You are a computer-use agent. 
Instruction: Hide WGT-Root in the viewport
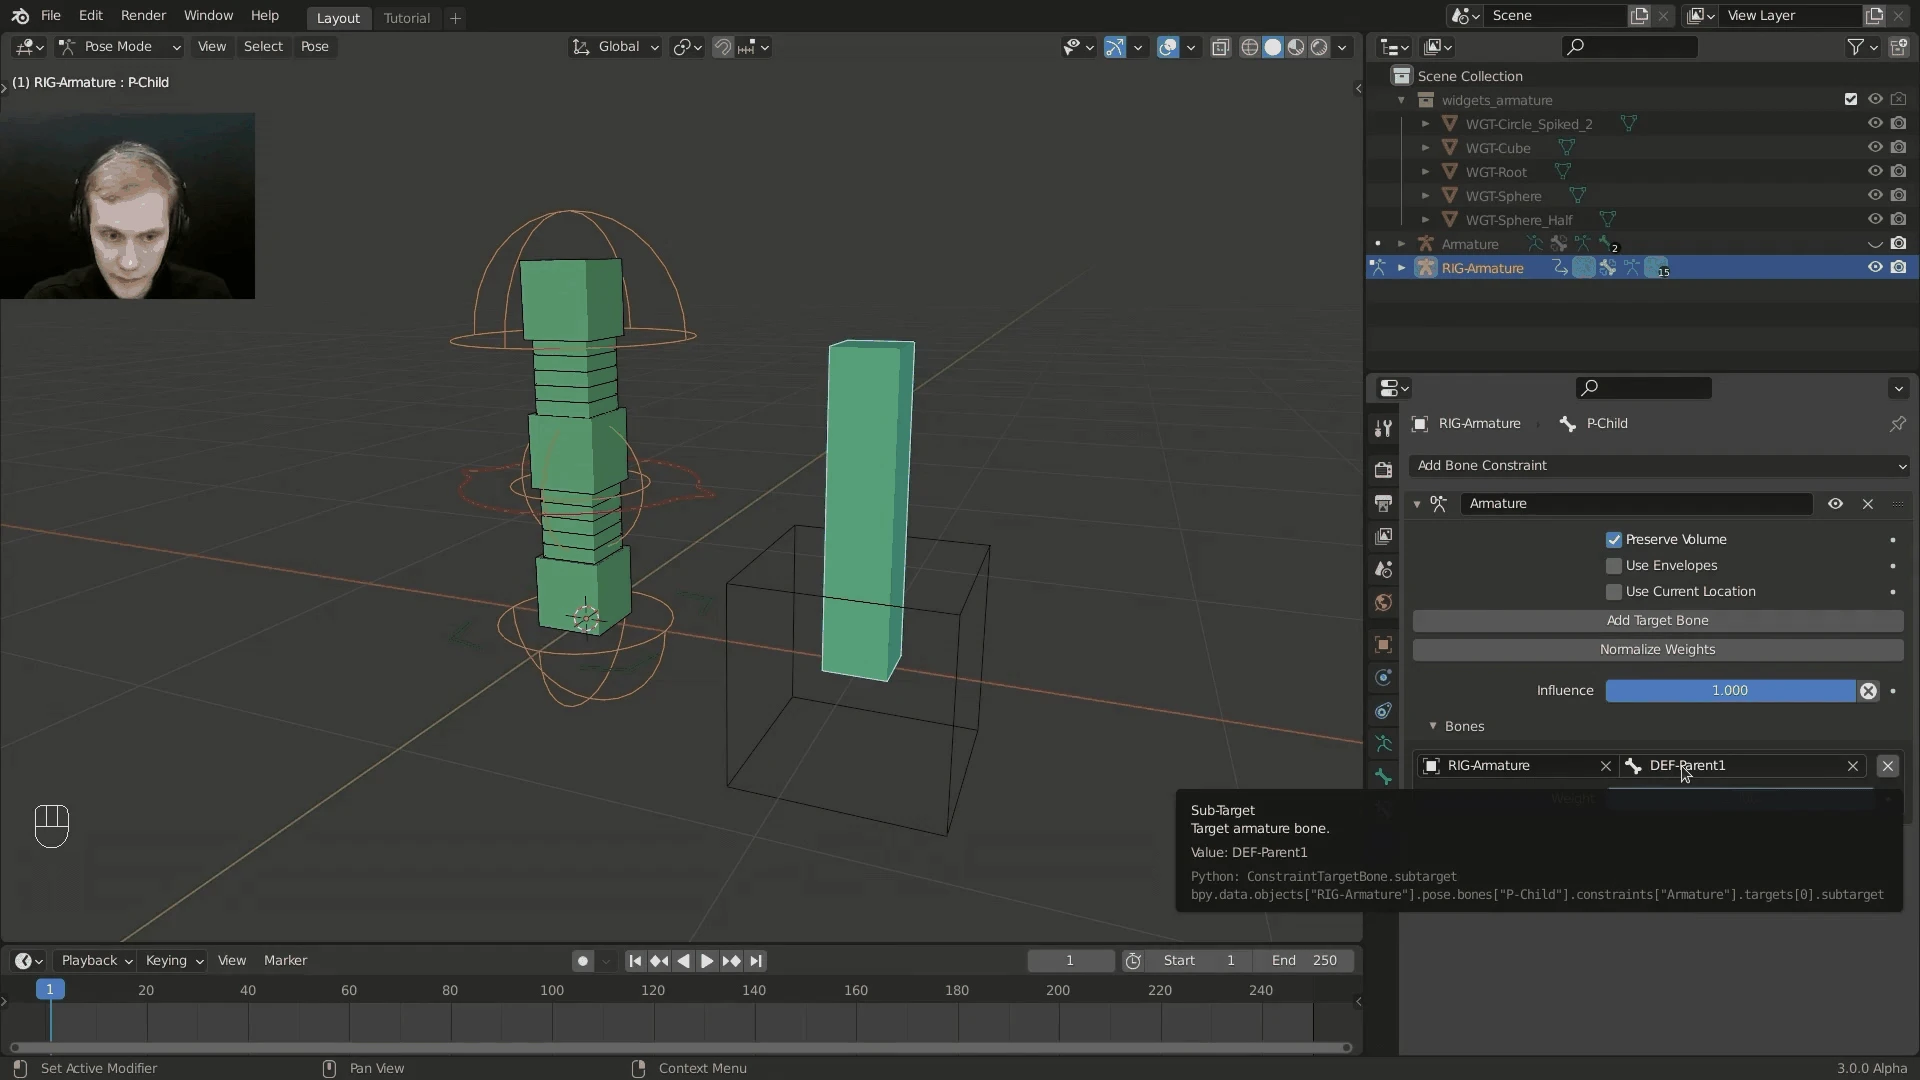point(1875,172)
